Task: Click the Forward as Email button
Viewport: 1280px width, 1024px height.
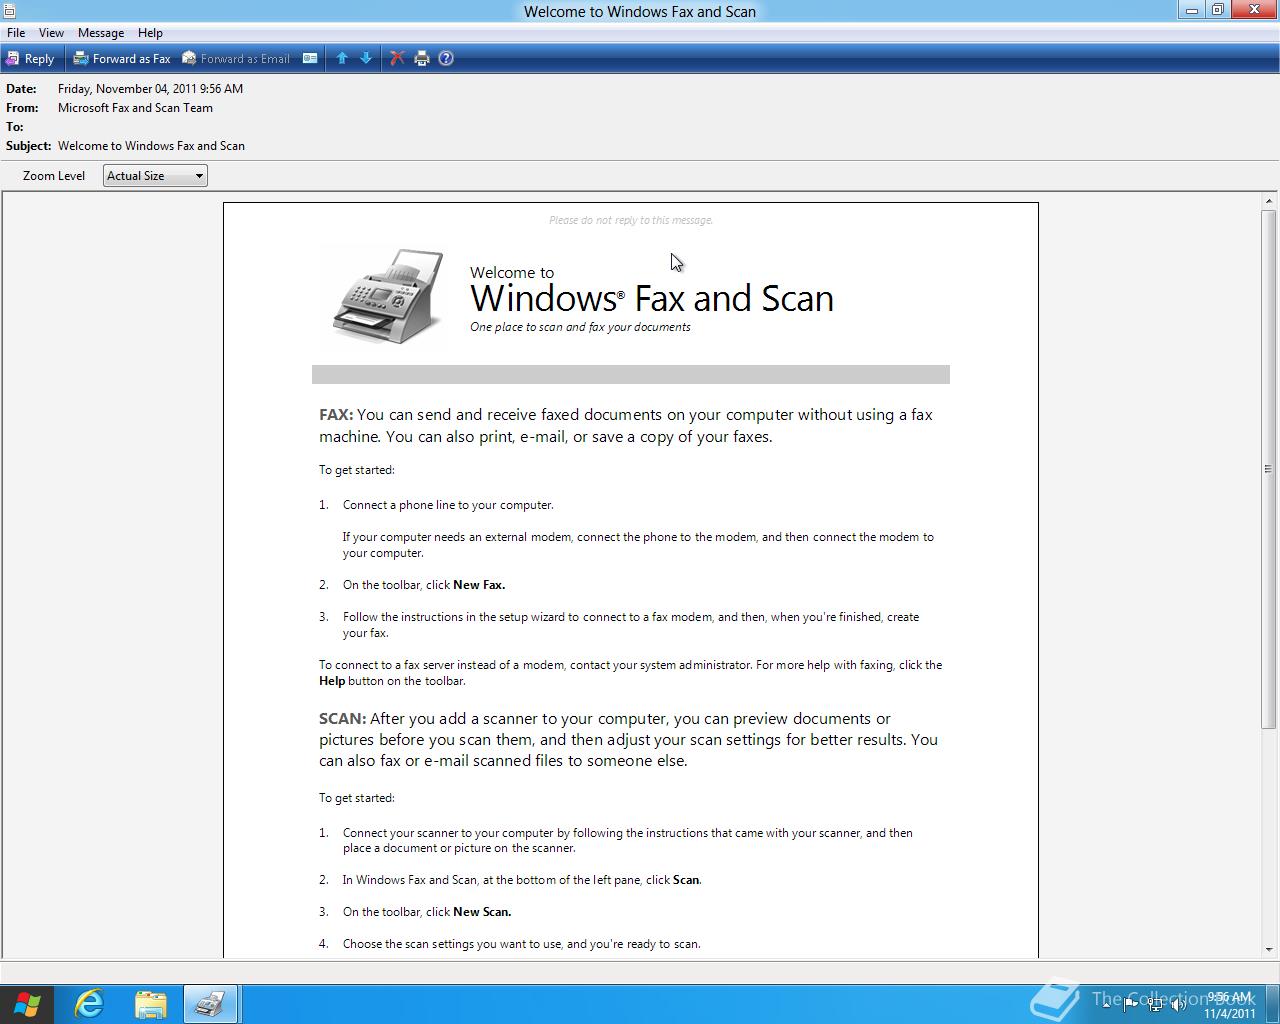Action: (235, 59)
